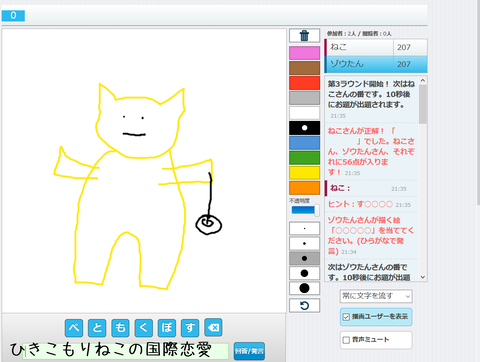This screenshot has width=480, height=362.
Task: Delete a letter with the backspace icon
Action: click(213, 328)
